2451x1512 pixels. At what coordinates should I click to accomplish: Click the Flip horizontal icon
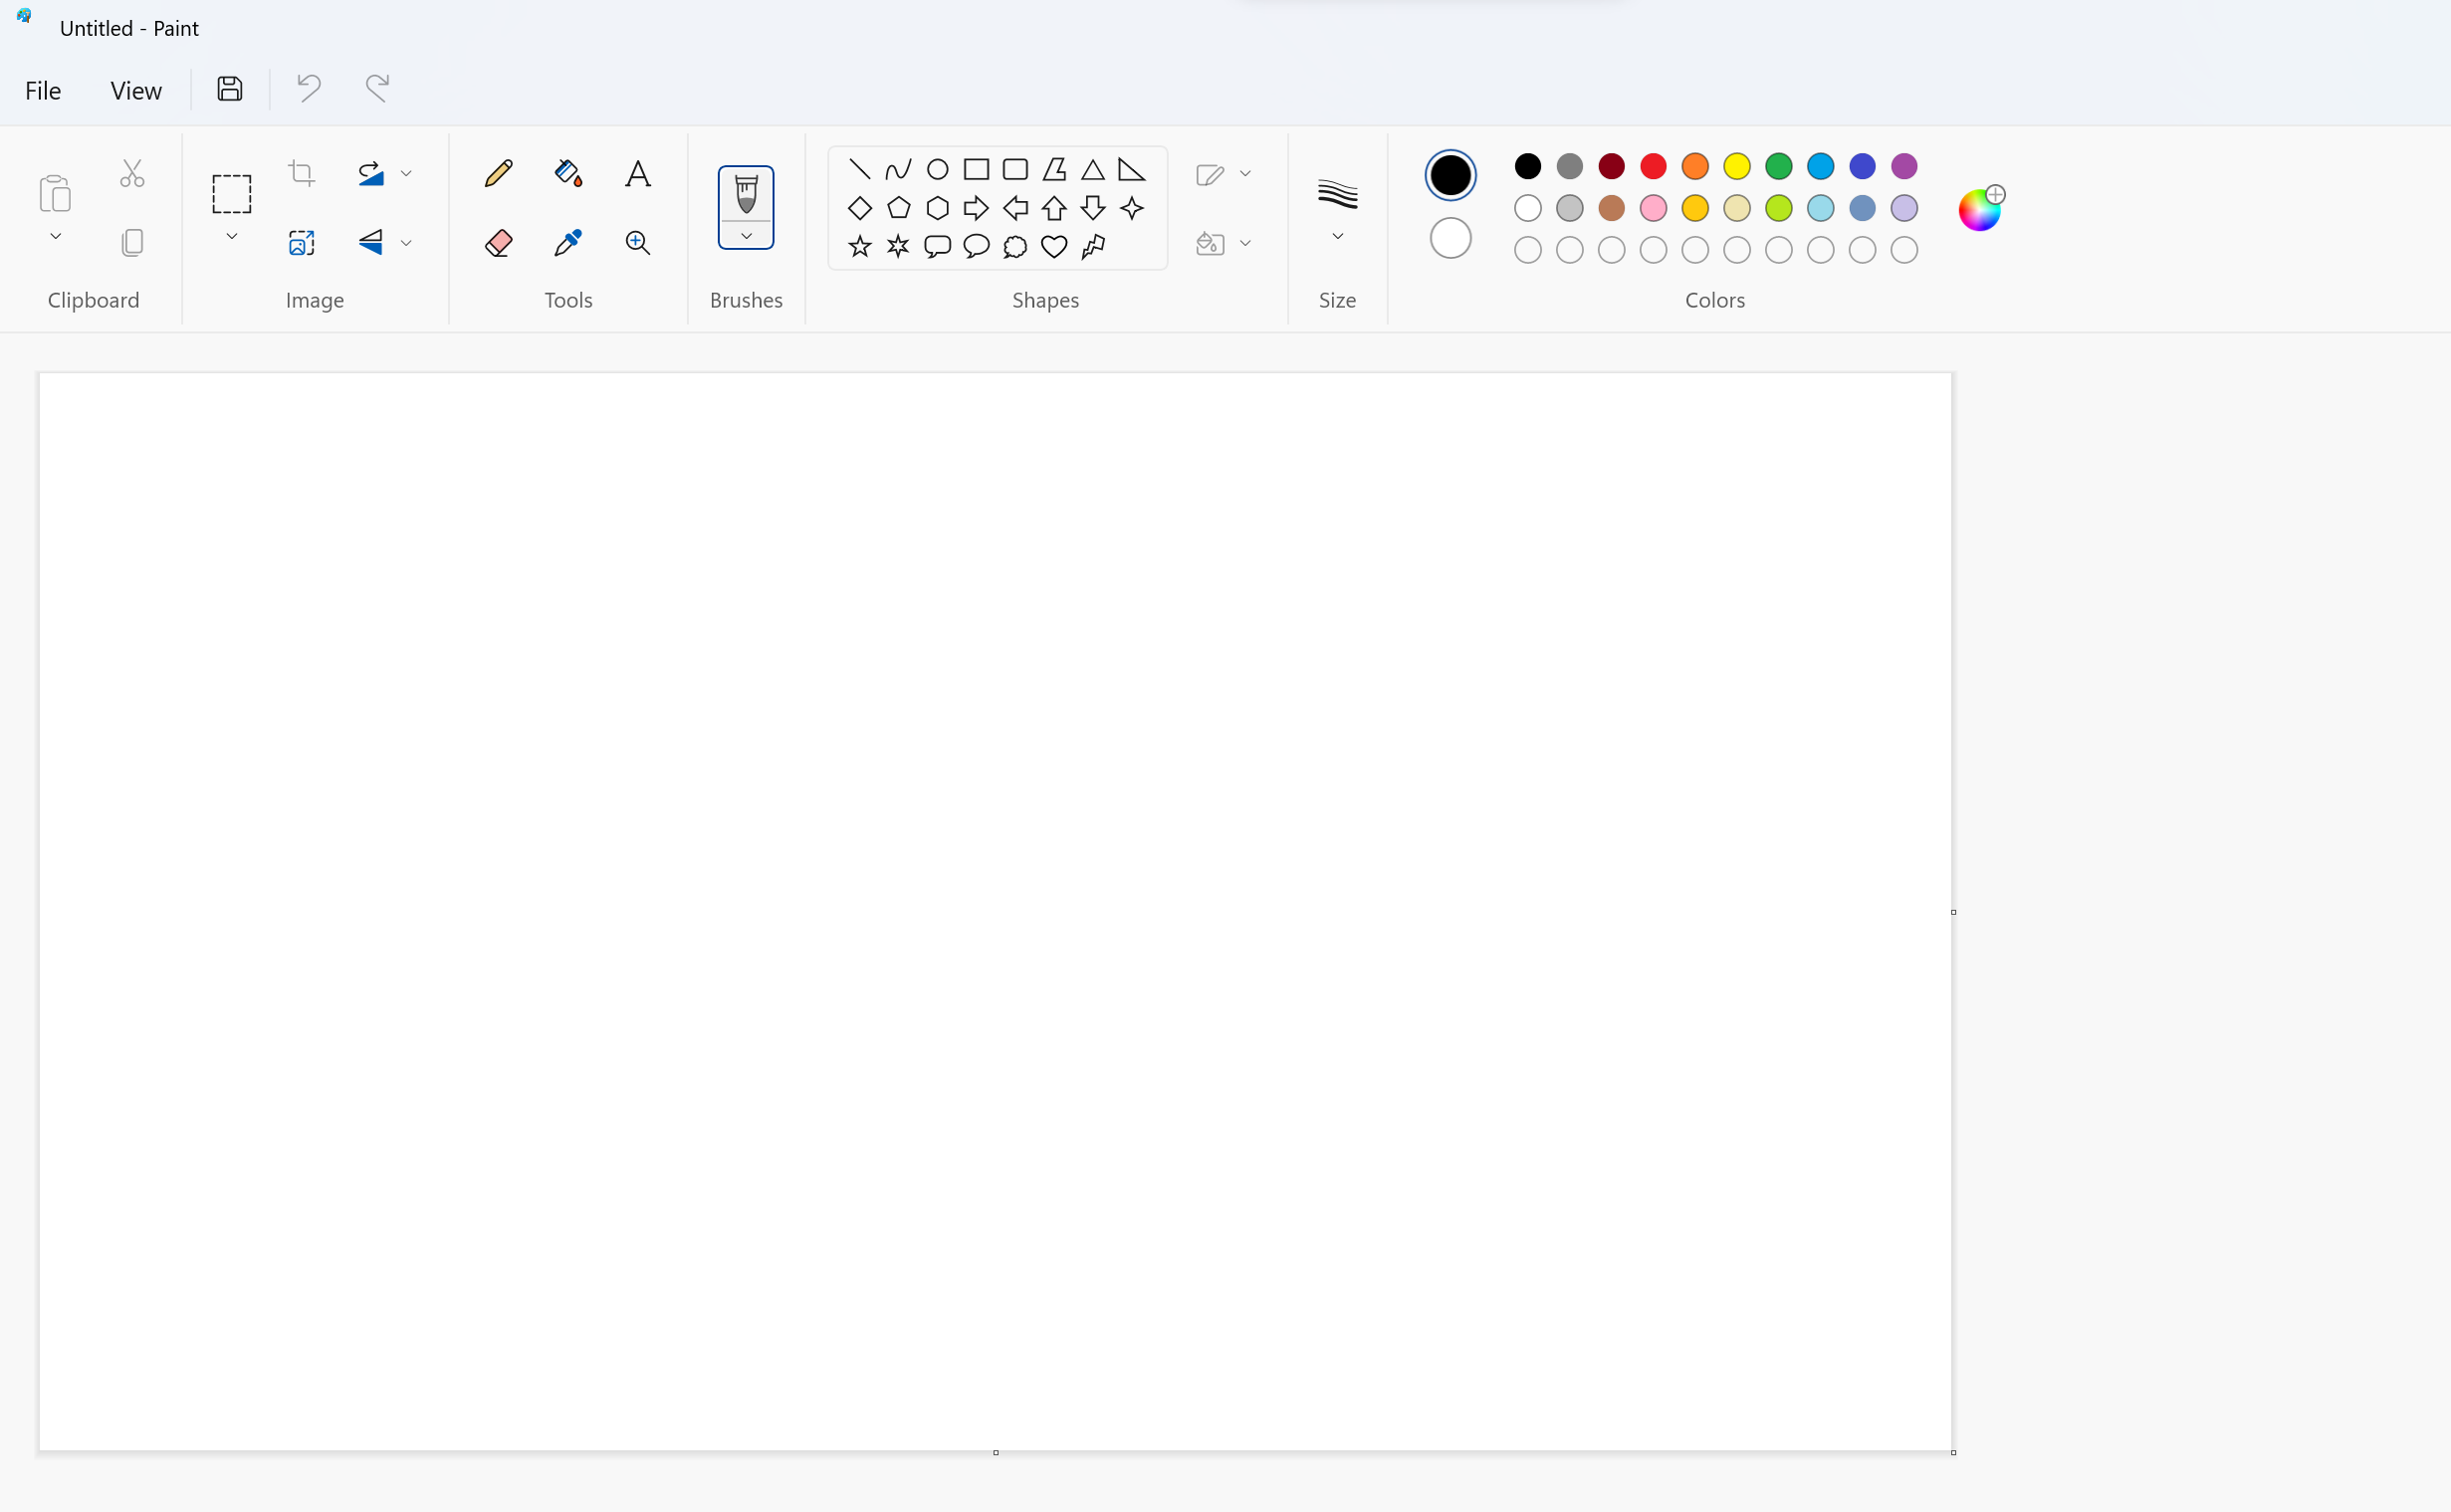(x=371, y=243)
